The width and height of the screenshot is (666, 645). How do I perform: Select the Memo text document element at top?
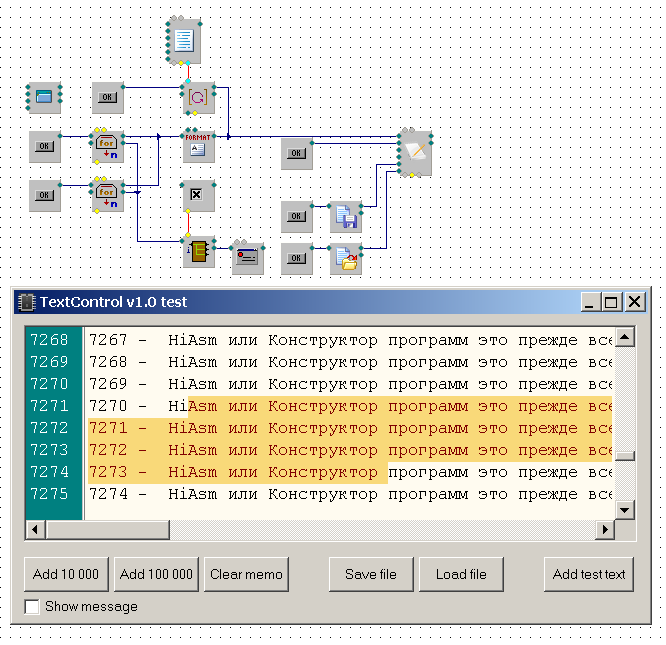tap(184, 41)
